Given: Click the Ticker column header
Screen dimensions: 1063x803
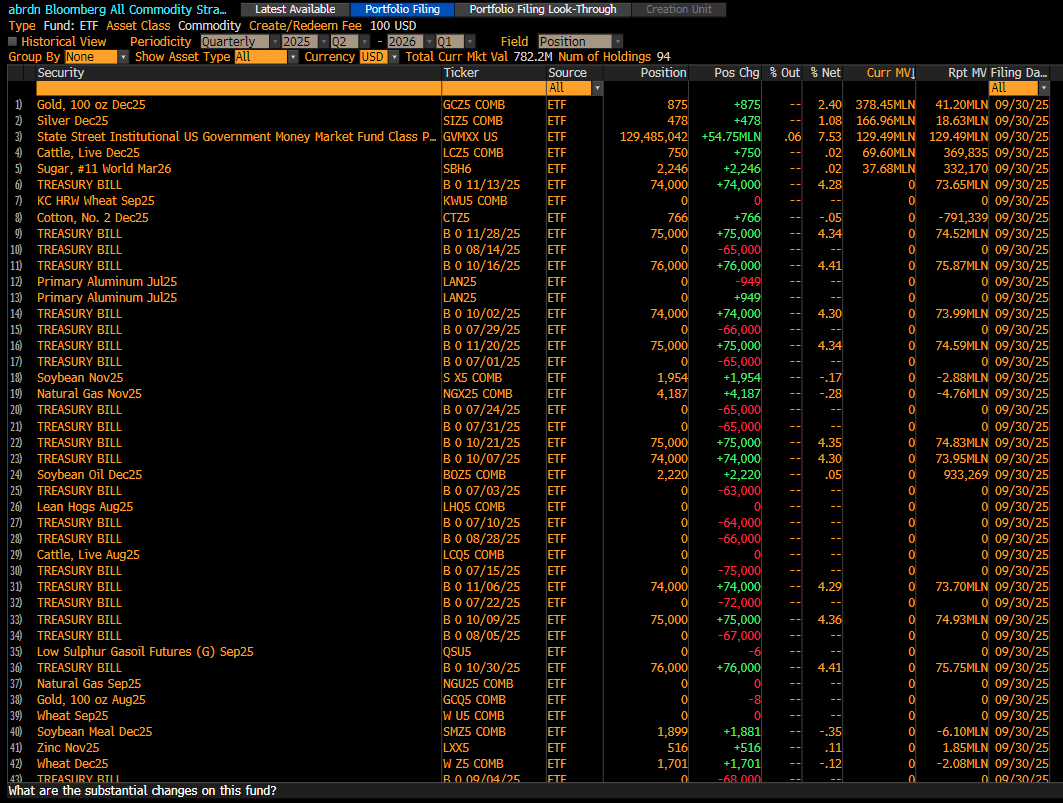Looking at the screenshot, I should click(492, 73).
